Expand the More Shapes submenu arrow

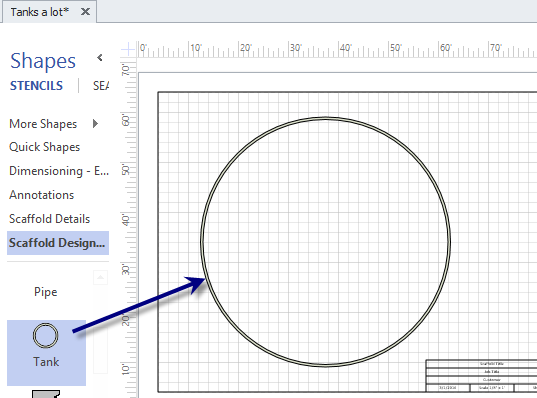(96, 123)
